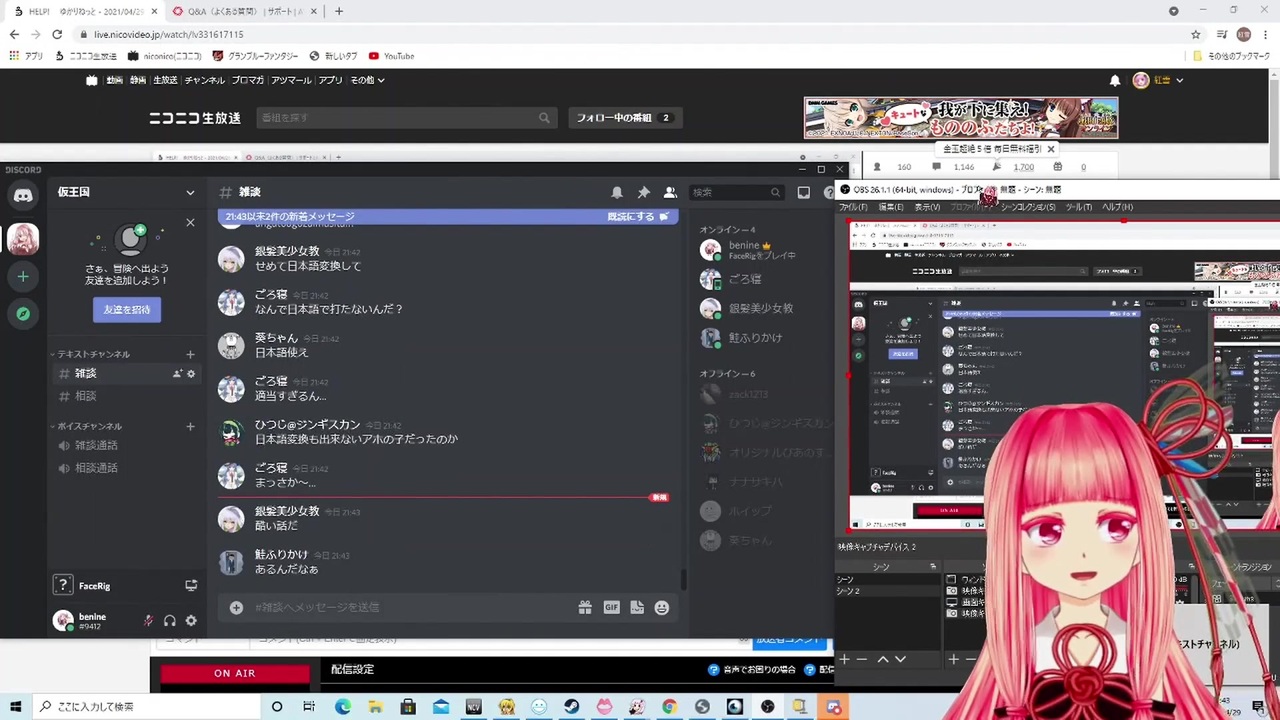Open Discord user settings gear
This screenshot has height=720, width=1280.
[x=191, y=621]
